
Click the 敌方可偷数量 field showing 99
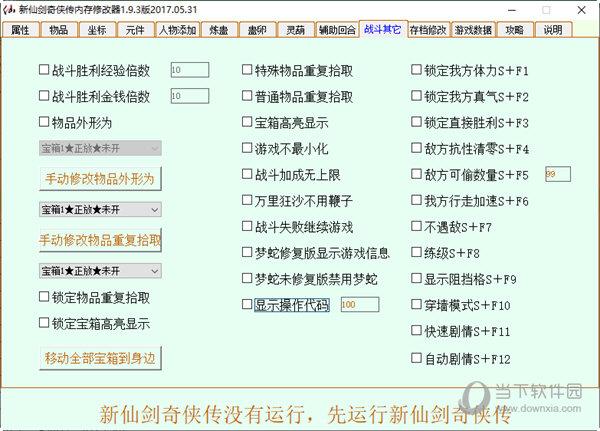(x=558, y=174)
